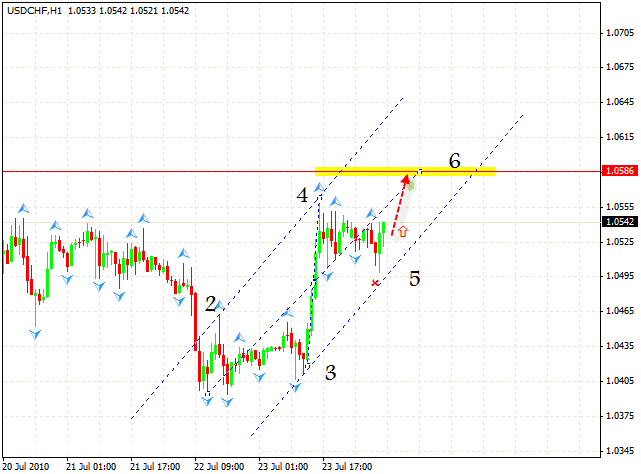Click the 23 Jul 17:00 time label
The height and width of the screenshot is (474, 641).
coord(347,467)
